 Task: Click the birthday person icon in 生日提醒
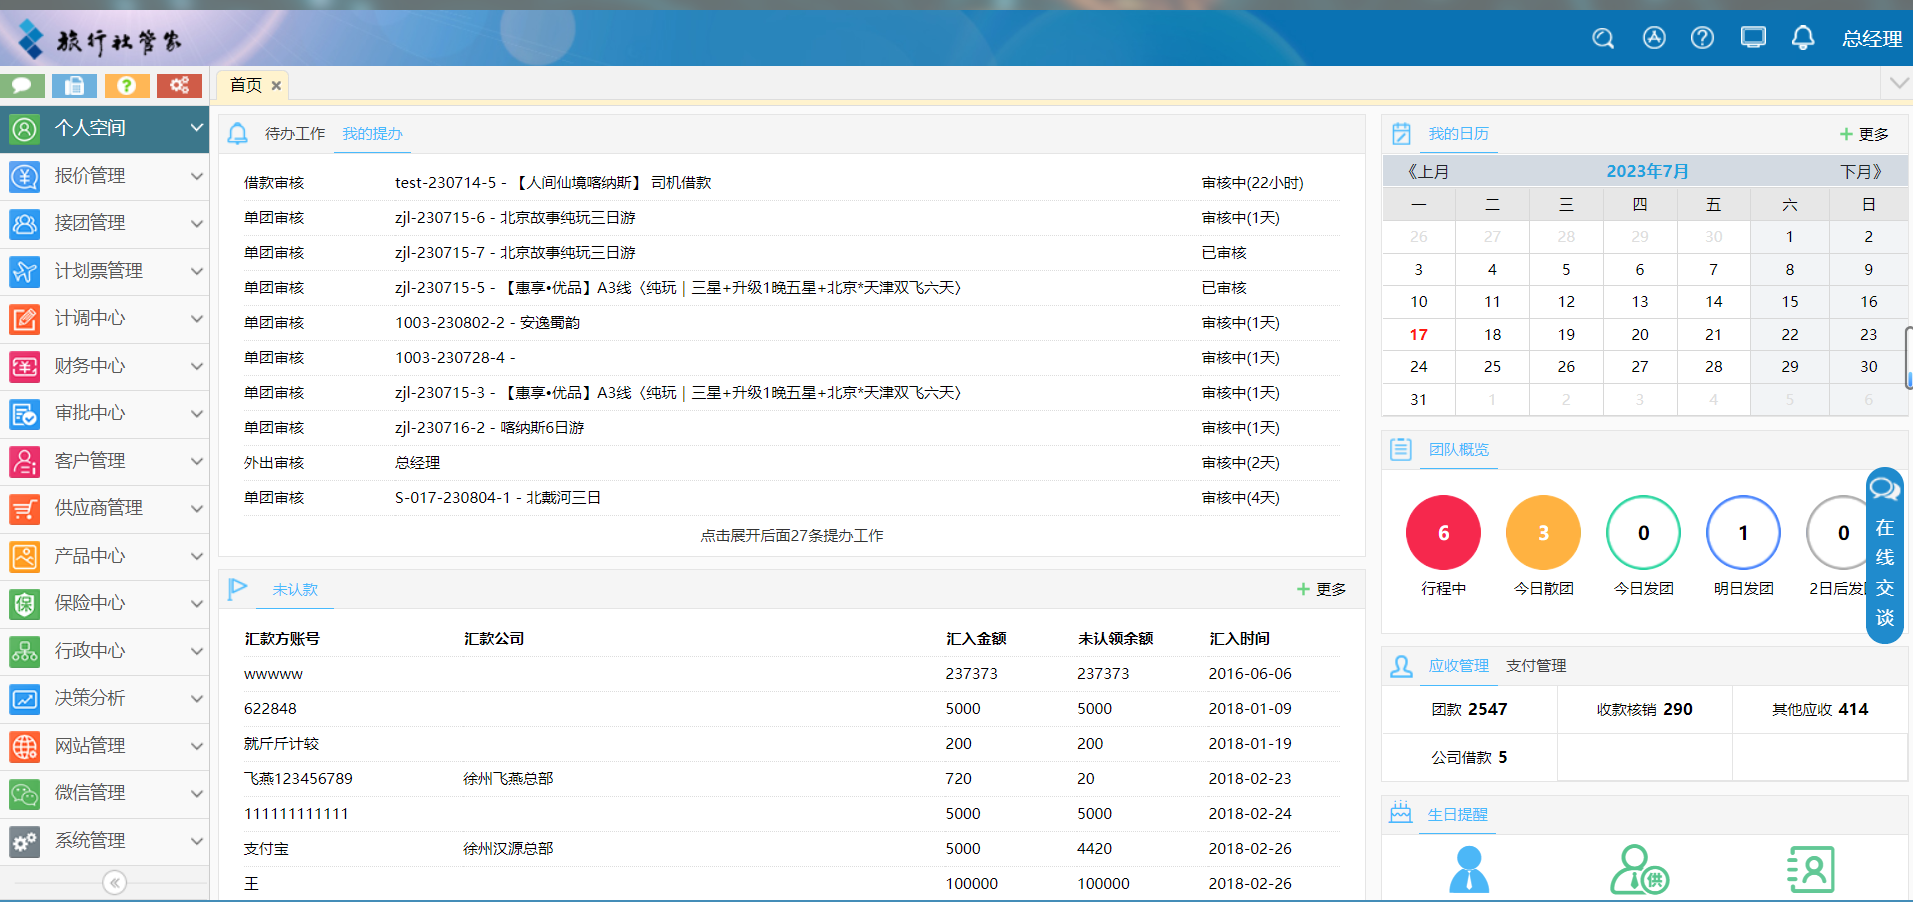tap(1469, 869)
